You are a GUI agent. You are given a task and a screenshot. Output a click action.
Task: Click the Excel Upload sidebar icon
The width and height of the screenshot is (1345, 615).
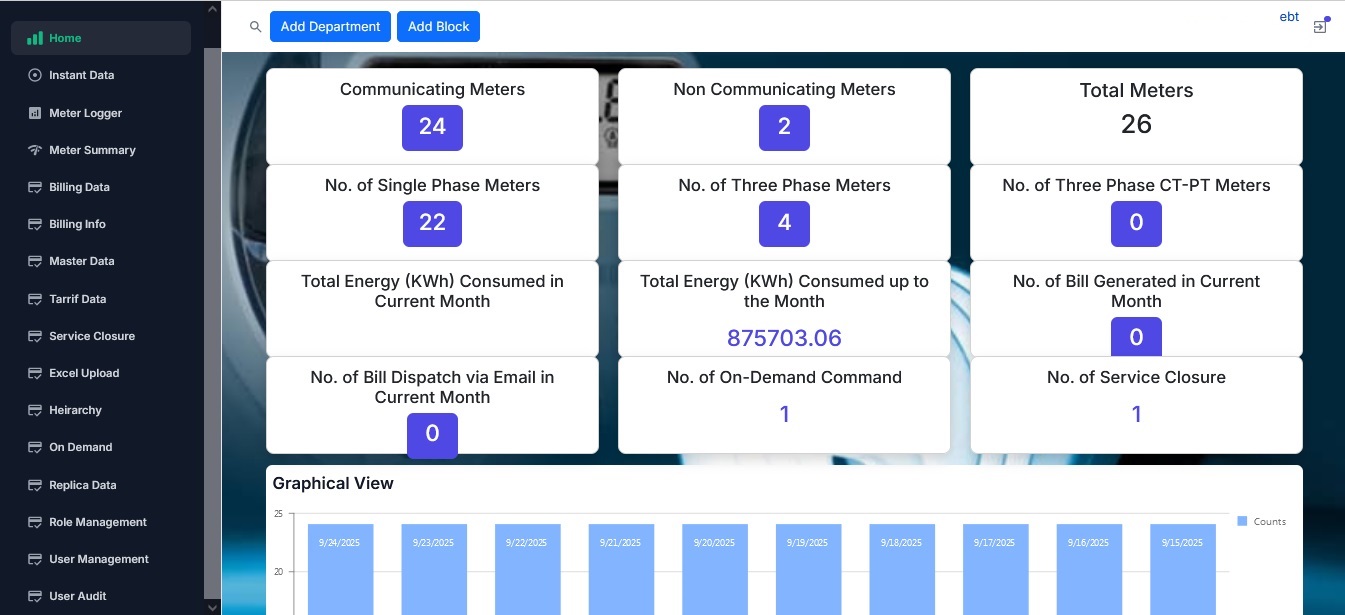[35, 373]
